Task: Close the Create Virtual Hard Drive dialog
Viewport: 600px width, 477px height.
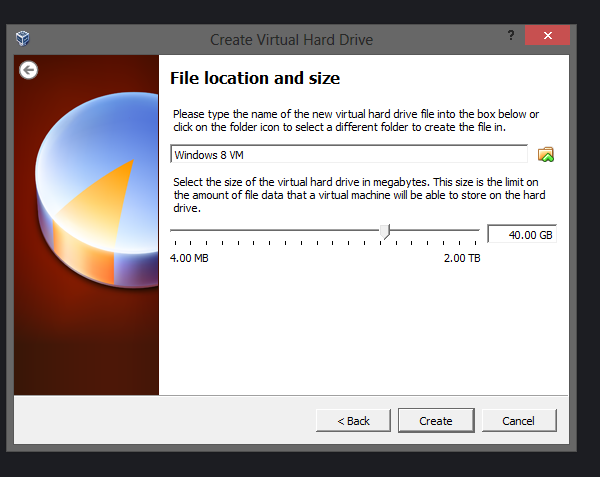Action: pos(548,35)
